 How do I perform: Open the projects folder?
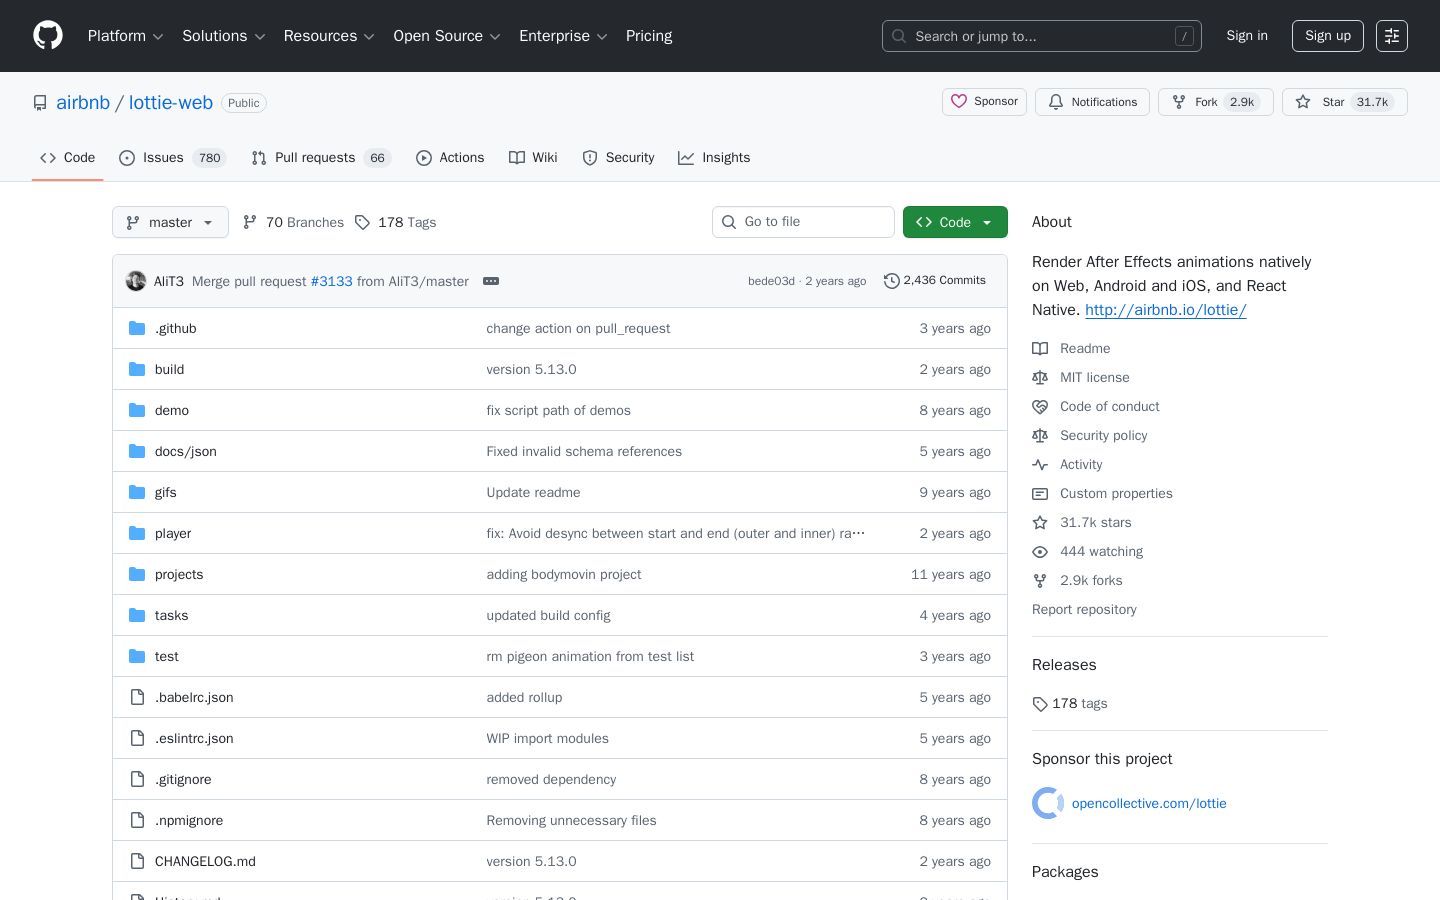tap(179, 574)
